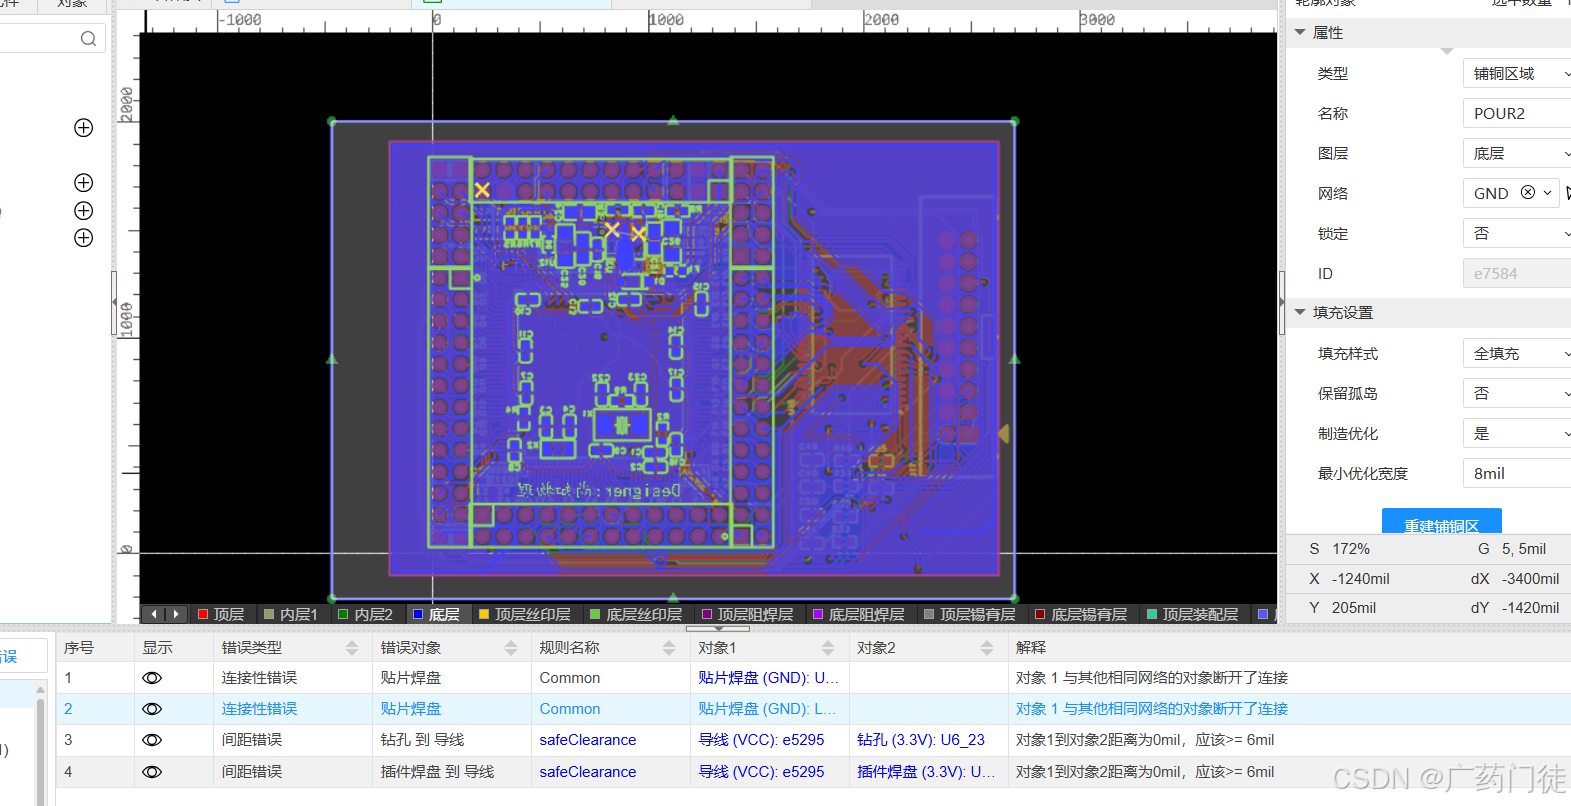Viewport: 1571px width, 806px height.
Task: Click the 序号 column header
Action: coord(79,648)
